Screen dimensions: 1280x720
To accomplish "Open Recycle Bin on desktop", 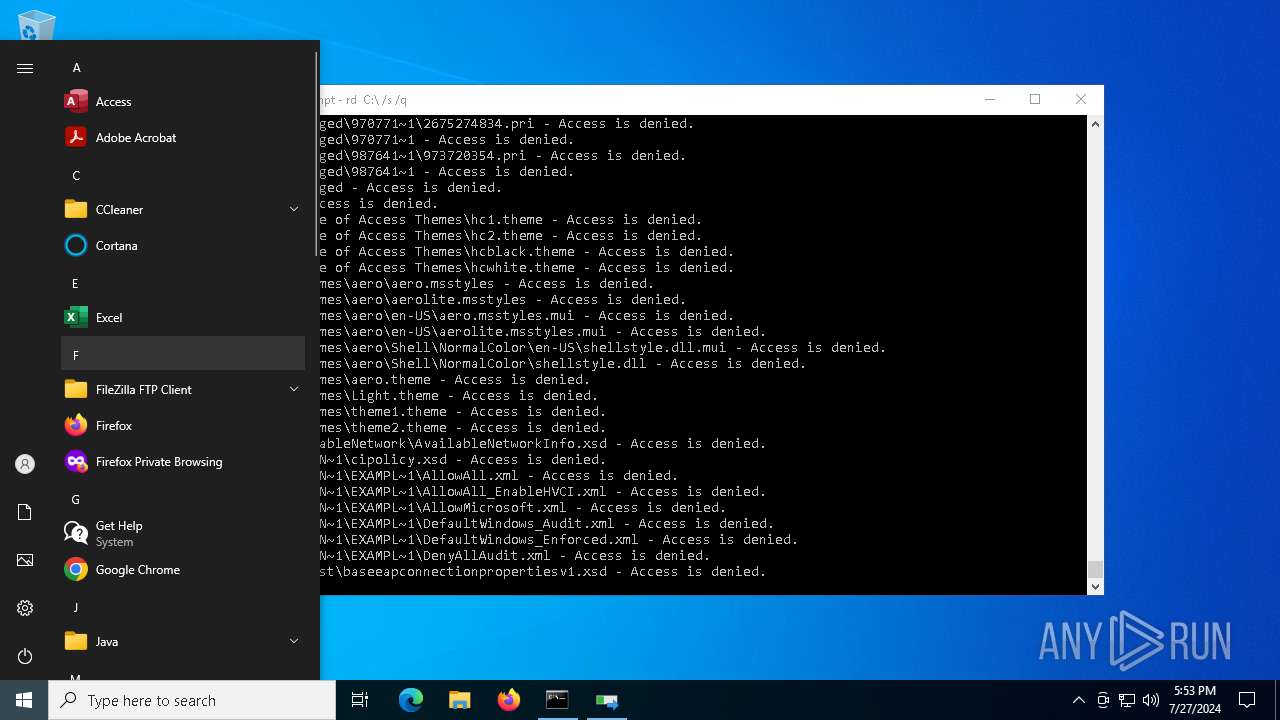I will 36,25.
